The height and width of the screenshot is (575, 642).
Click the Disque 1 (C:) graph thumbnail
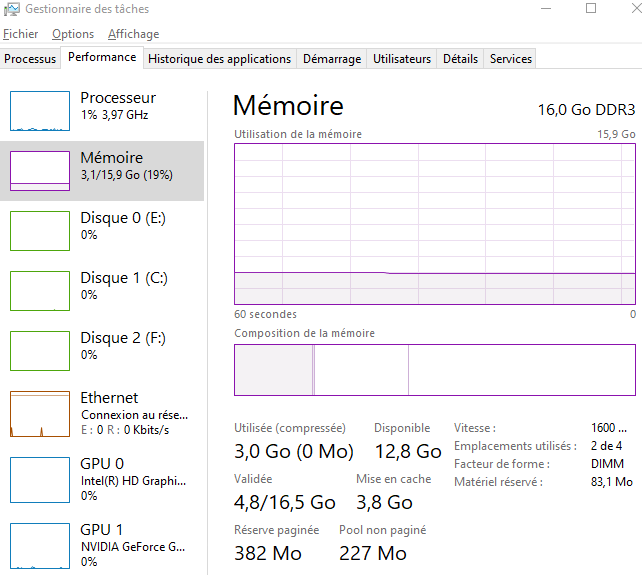(x=40, y=291)
